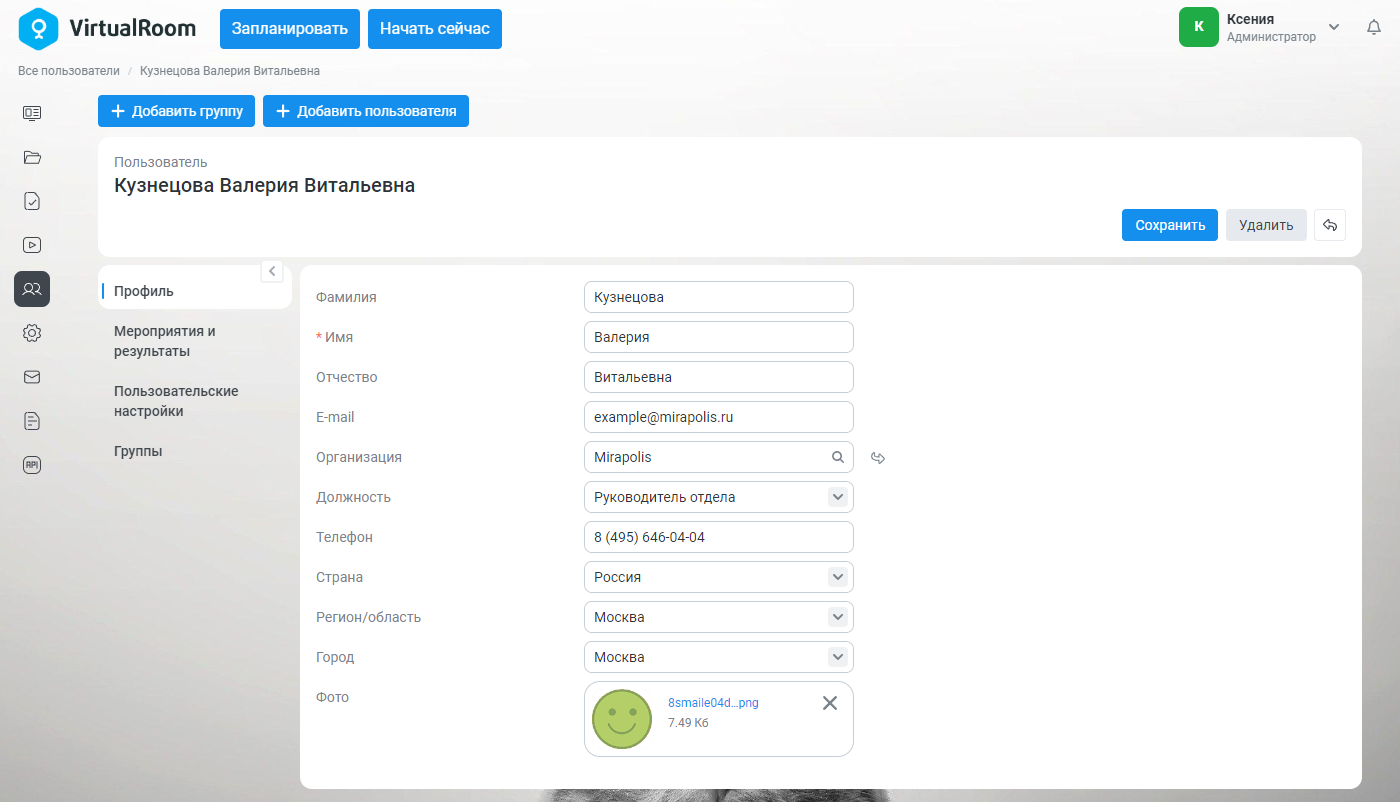Open the play recordings icon in sidebar

32,245
